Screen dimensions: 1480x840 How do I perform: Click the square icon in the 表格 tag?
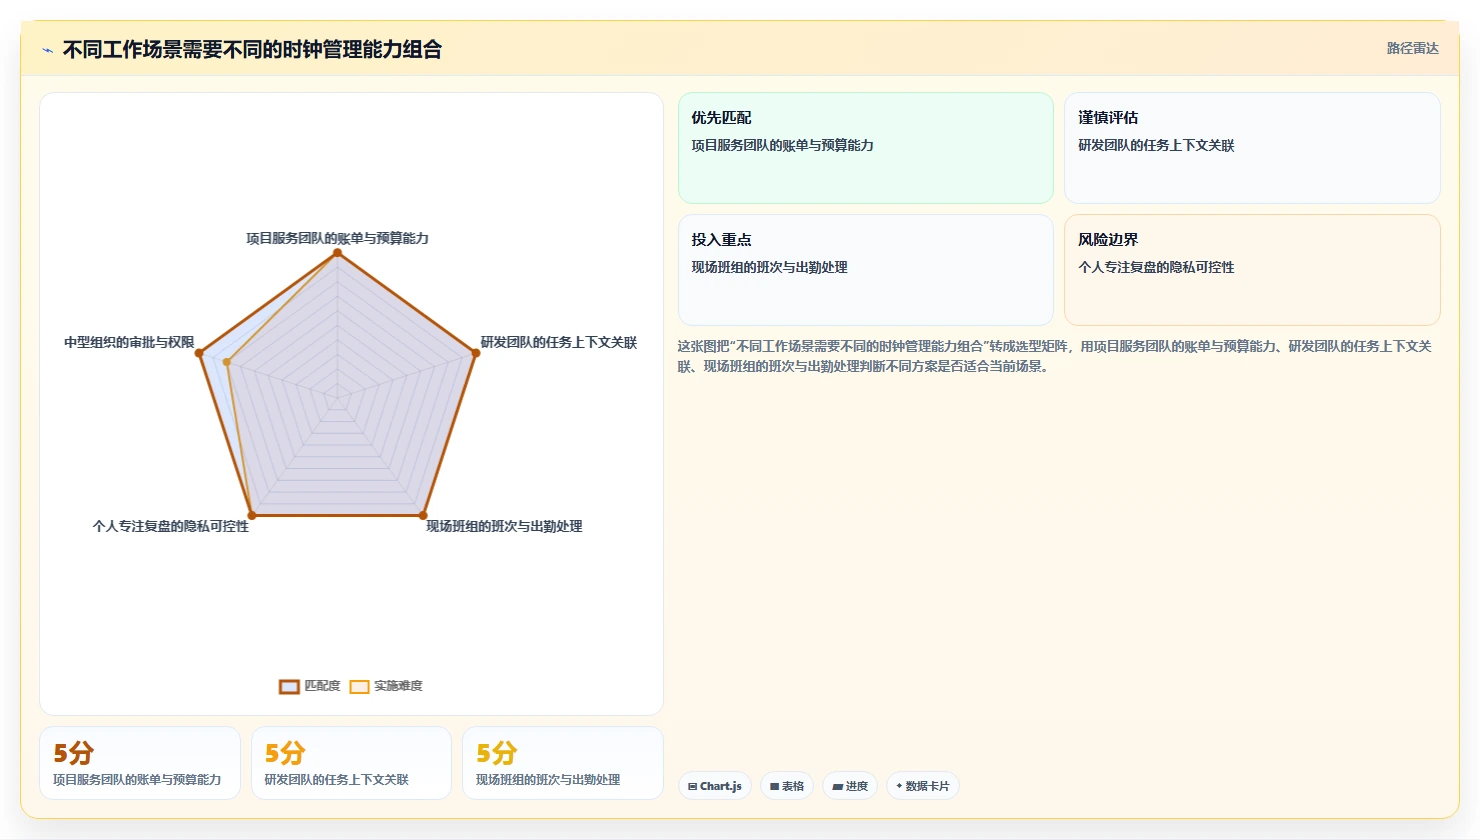click(774, 787)
